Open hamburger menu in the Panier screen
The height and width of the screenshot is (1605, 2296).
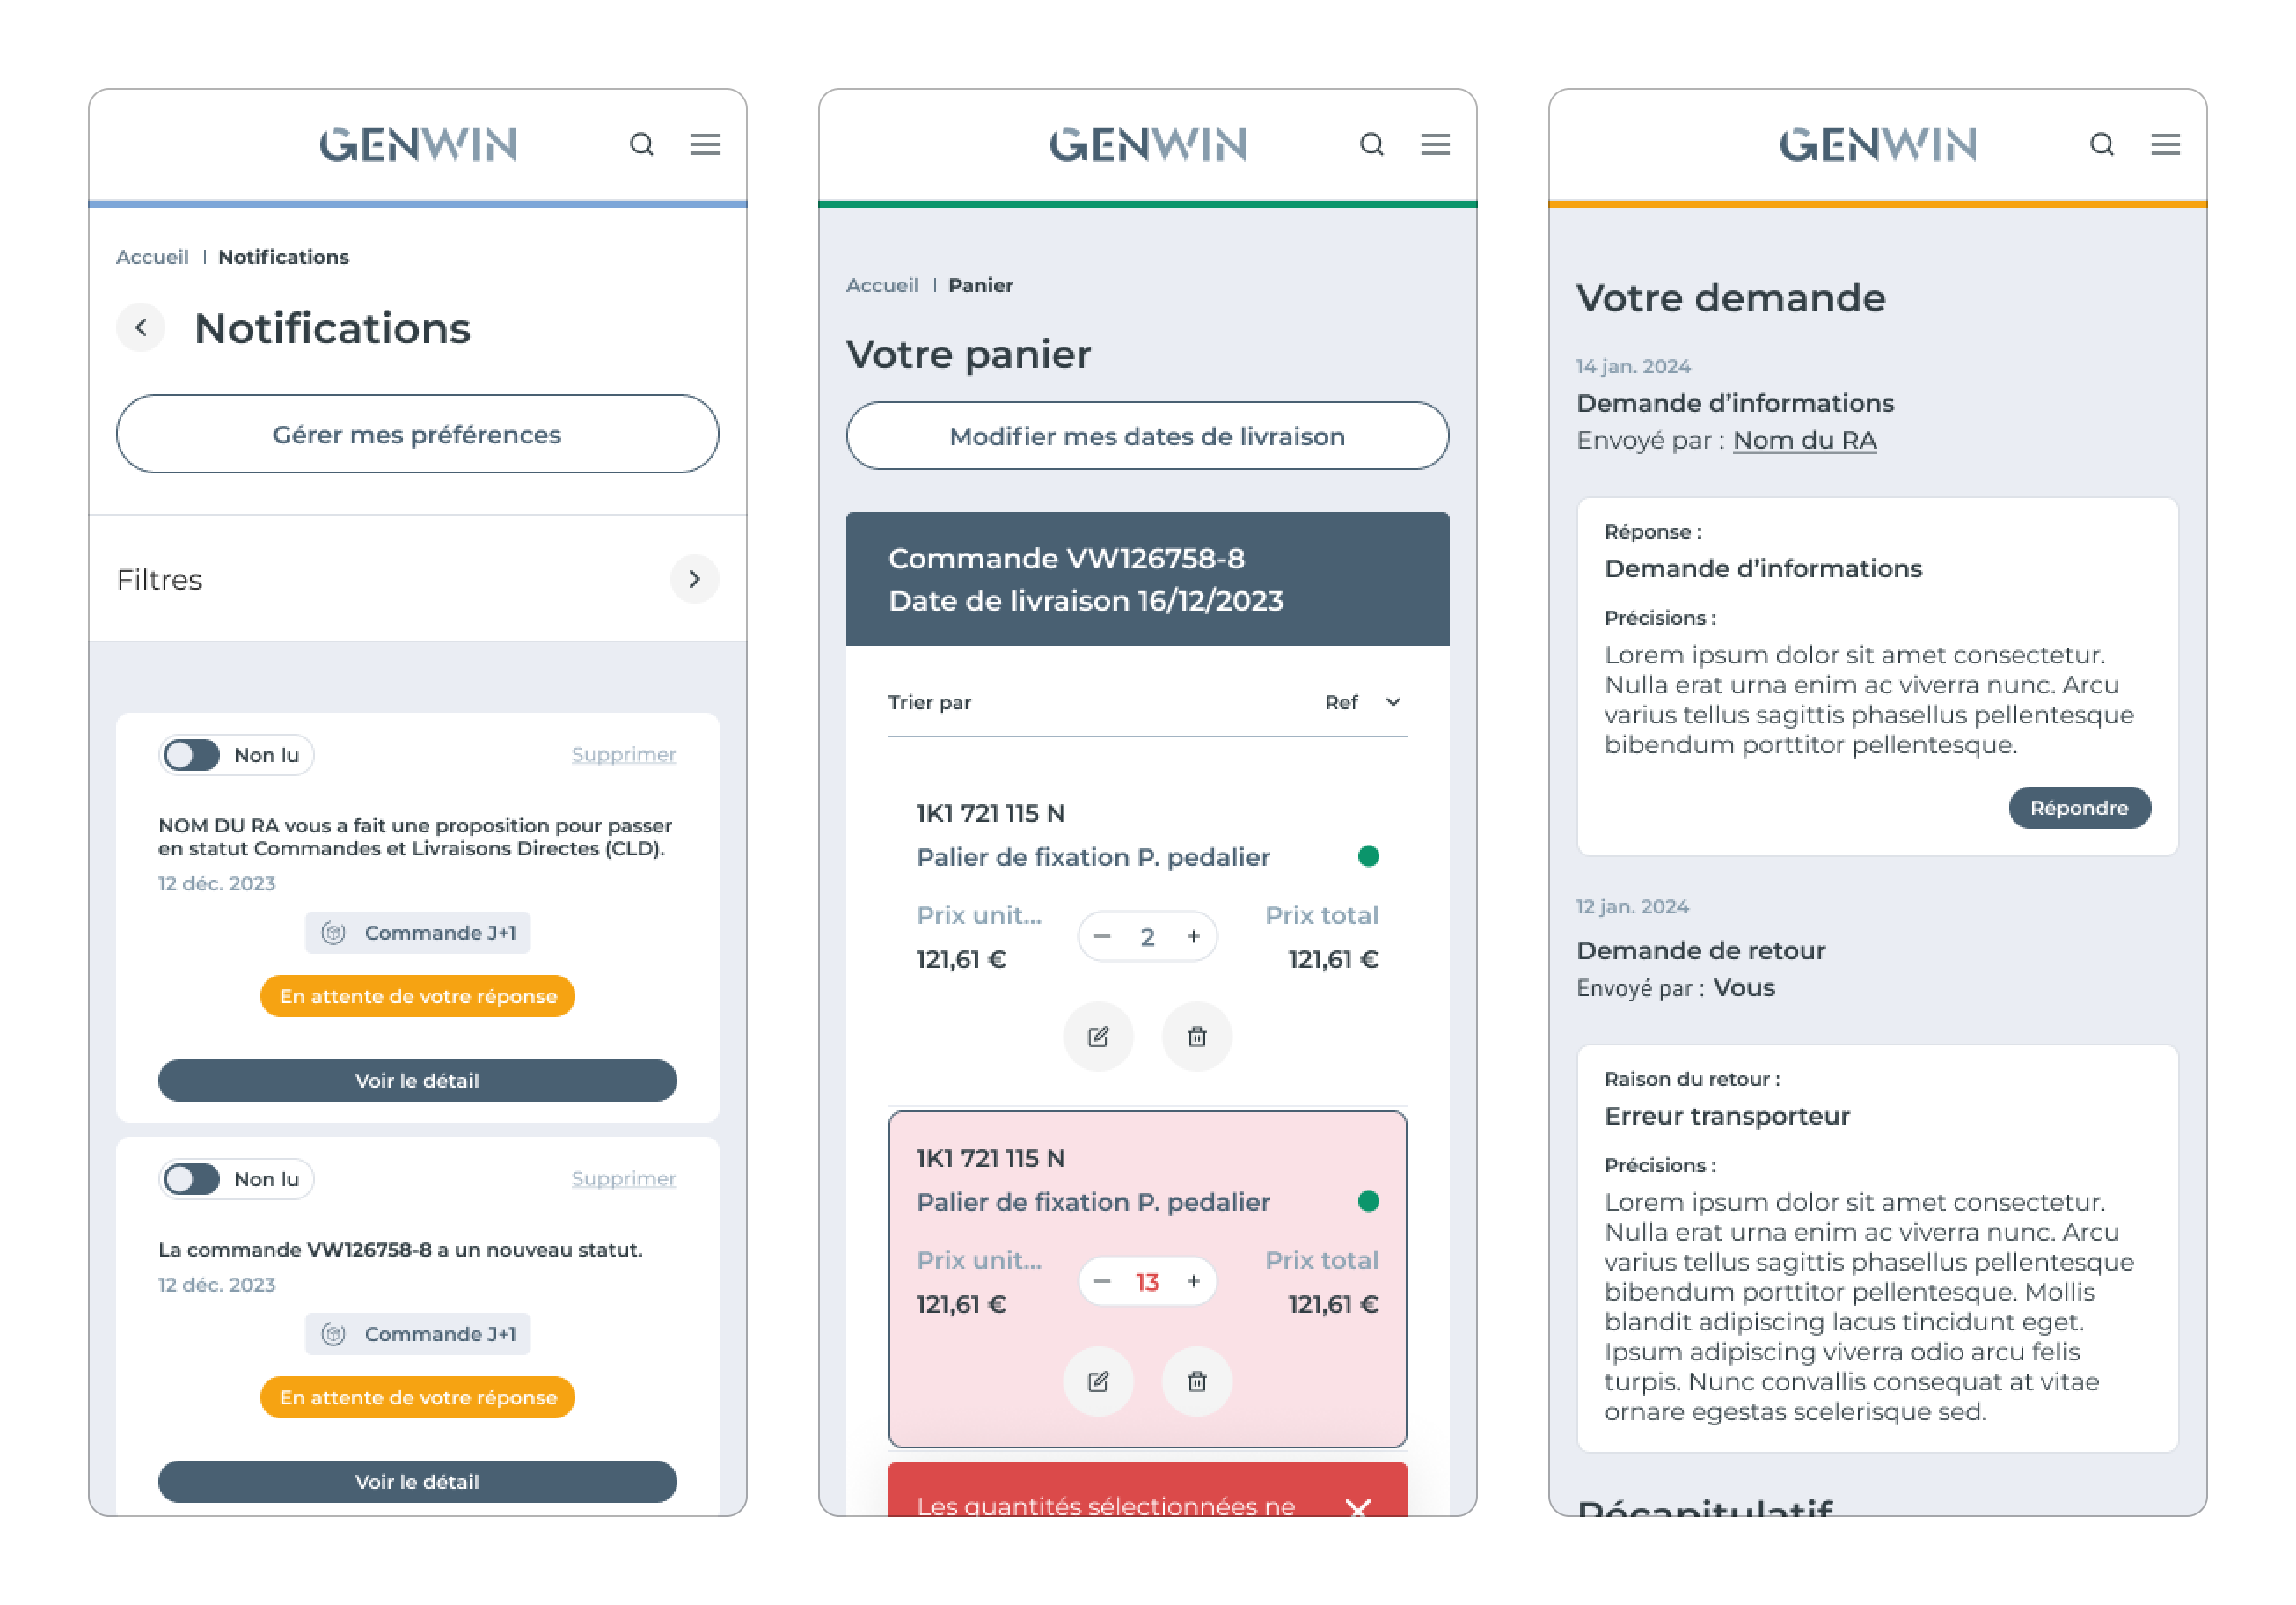[1435, 145]
